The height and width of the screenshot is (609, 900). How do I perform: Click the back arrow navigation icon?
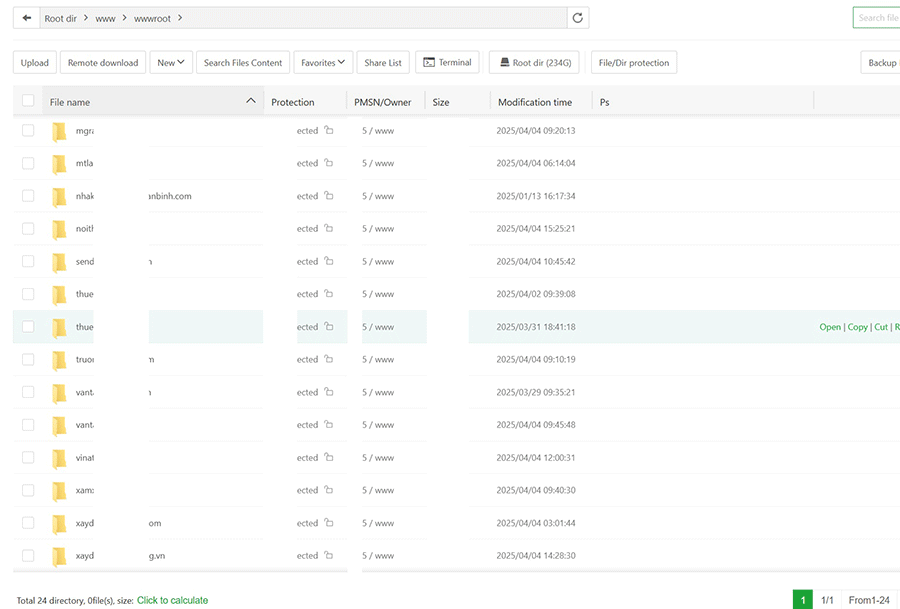point(27,18)
